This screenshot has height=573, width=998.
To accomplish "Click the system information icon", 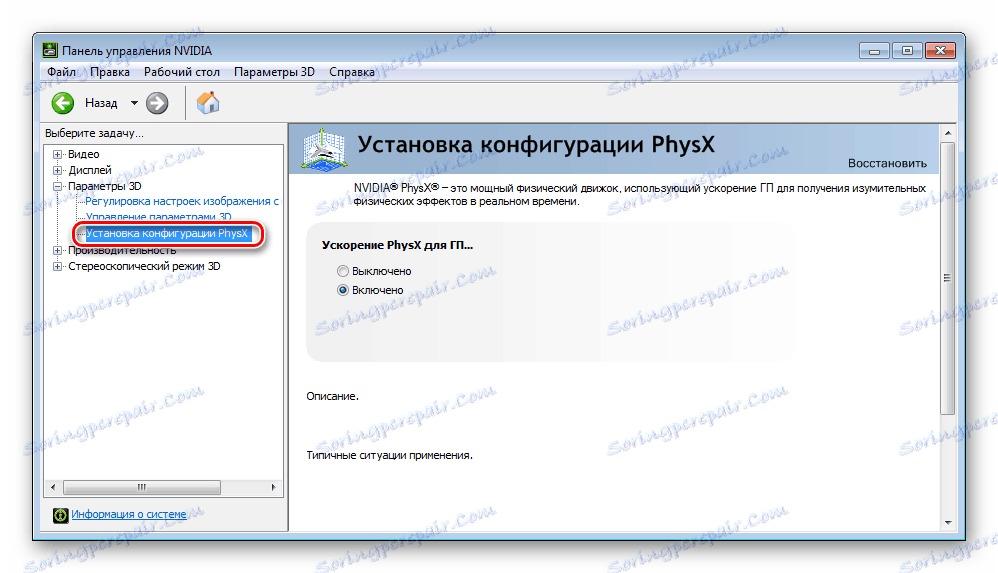I will click(60, 514).
